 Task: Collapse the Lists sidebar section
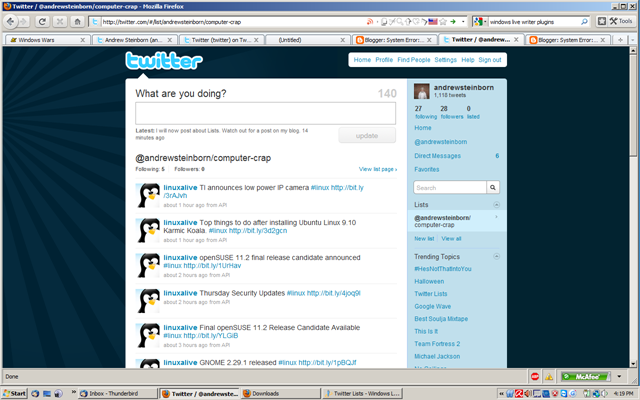point(497,204)
